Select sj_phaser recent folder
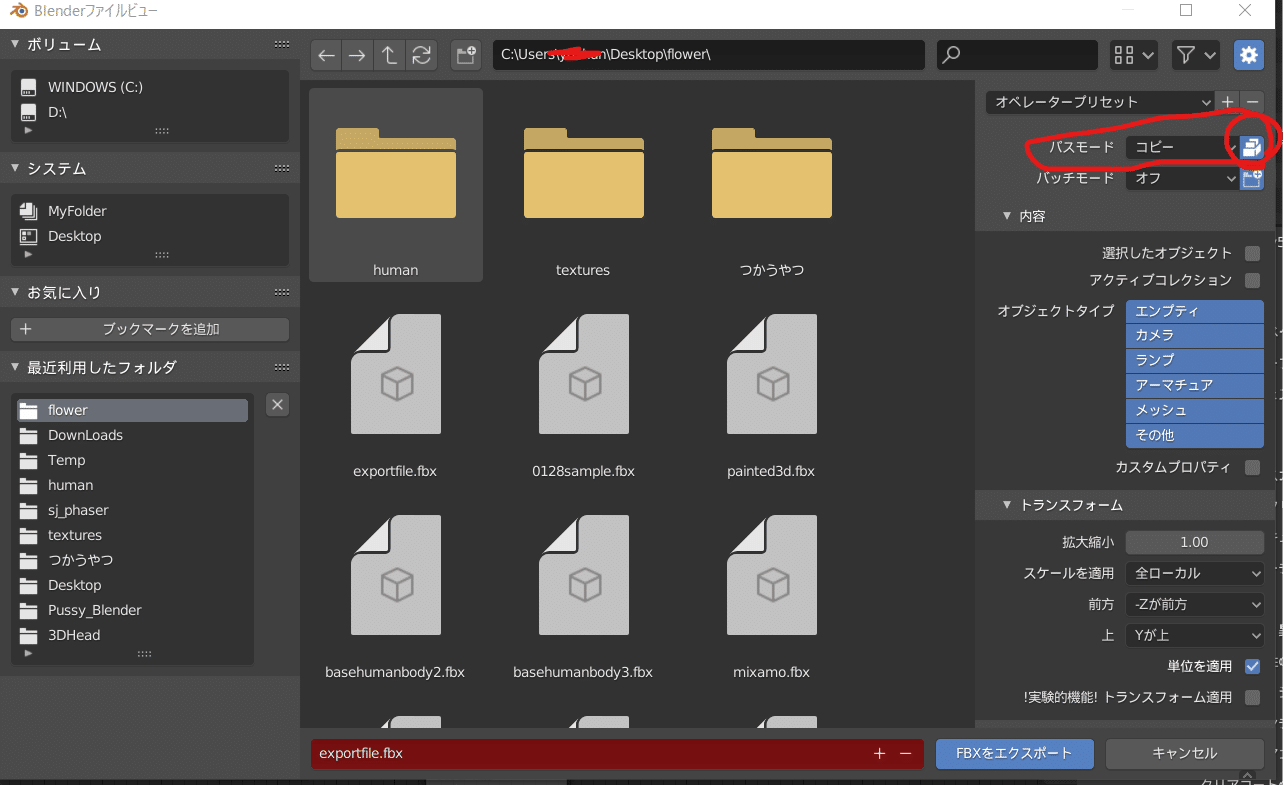Screen dimensions: 1284x785 coord(132,510)
